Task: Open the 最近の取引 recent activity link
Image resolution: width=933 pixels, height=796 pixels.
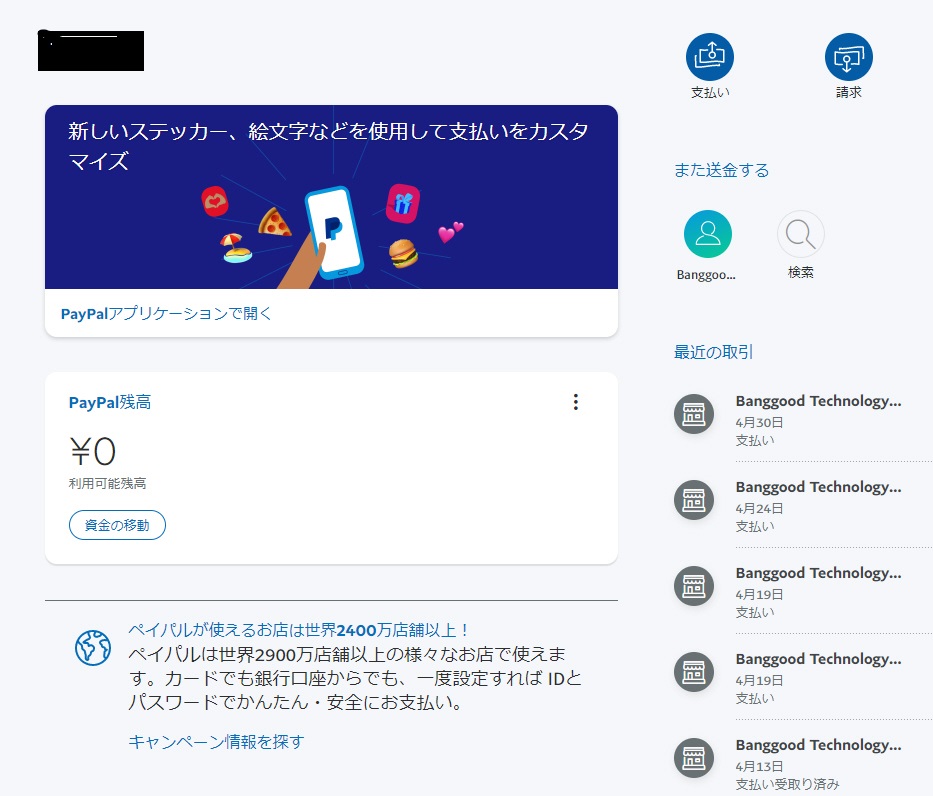Action: [713, 352]
